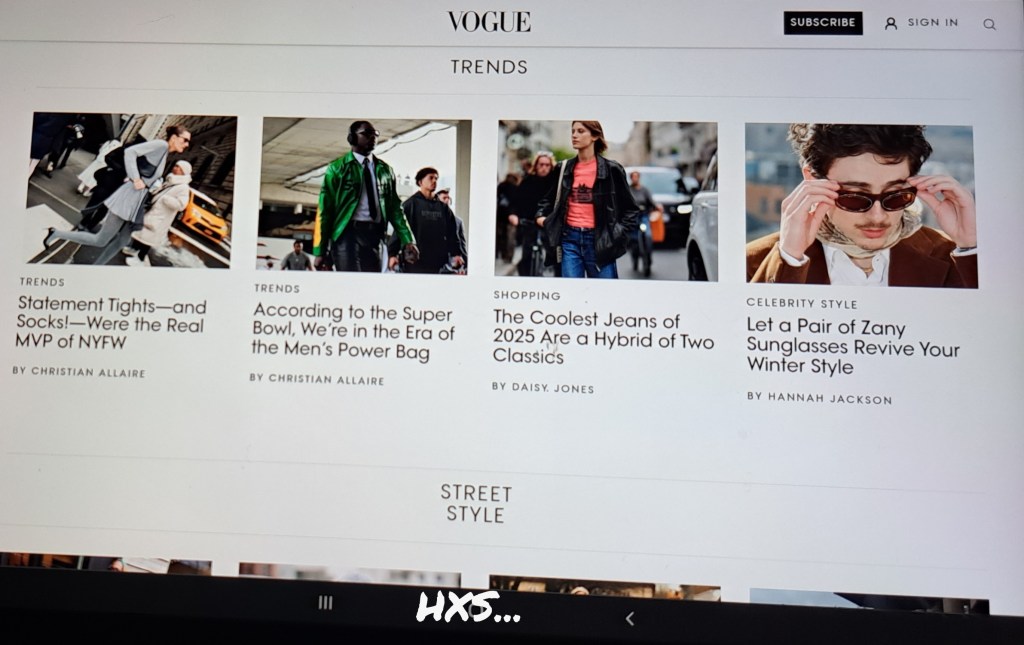1024x645 pixels.
Task: View the green leather jacket photo
Action: pos(364,195)
